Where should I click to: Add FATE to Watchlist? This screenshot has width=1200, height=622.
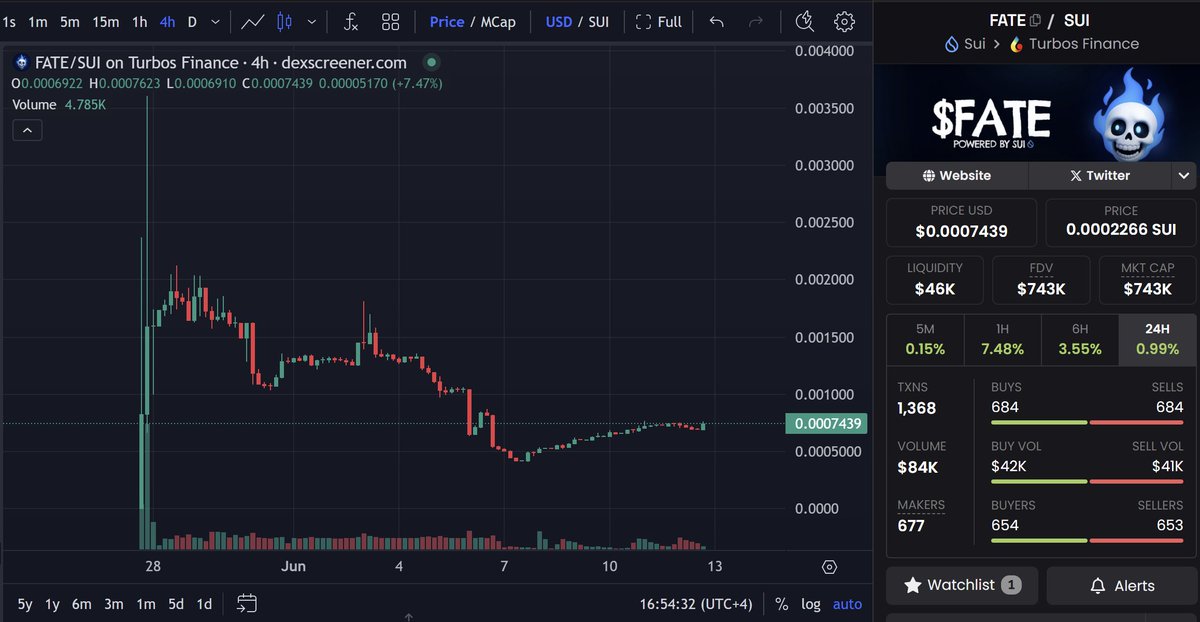[962, 586]
